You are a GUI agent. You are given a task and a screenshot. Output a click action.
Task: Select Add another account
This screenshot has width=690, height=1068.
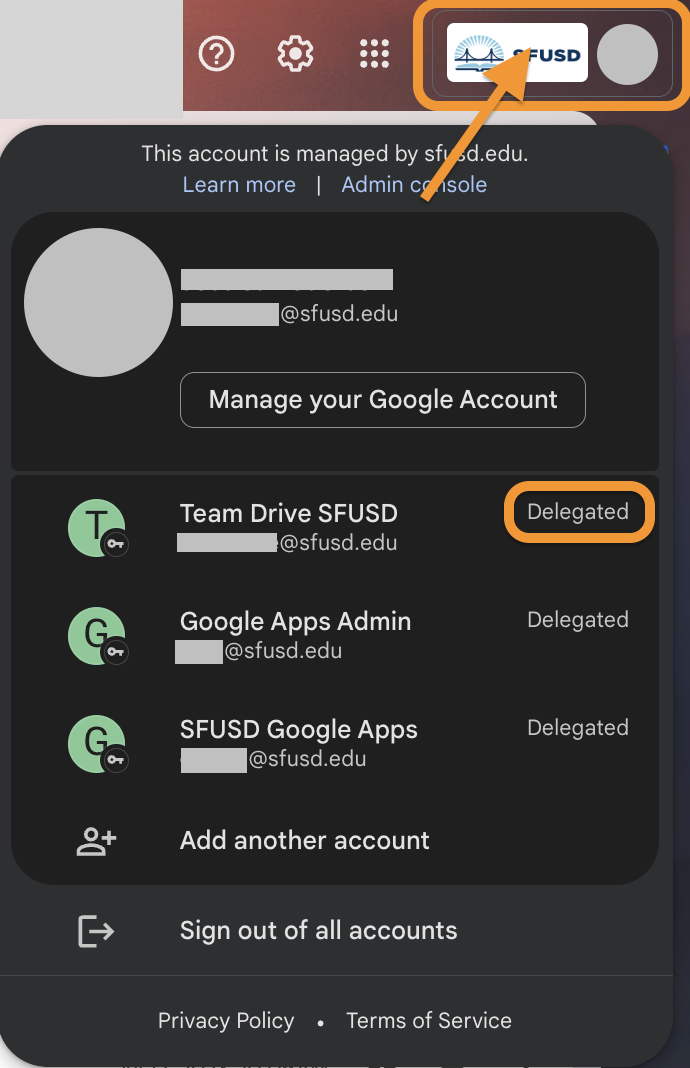(335, 841)
